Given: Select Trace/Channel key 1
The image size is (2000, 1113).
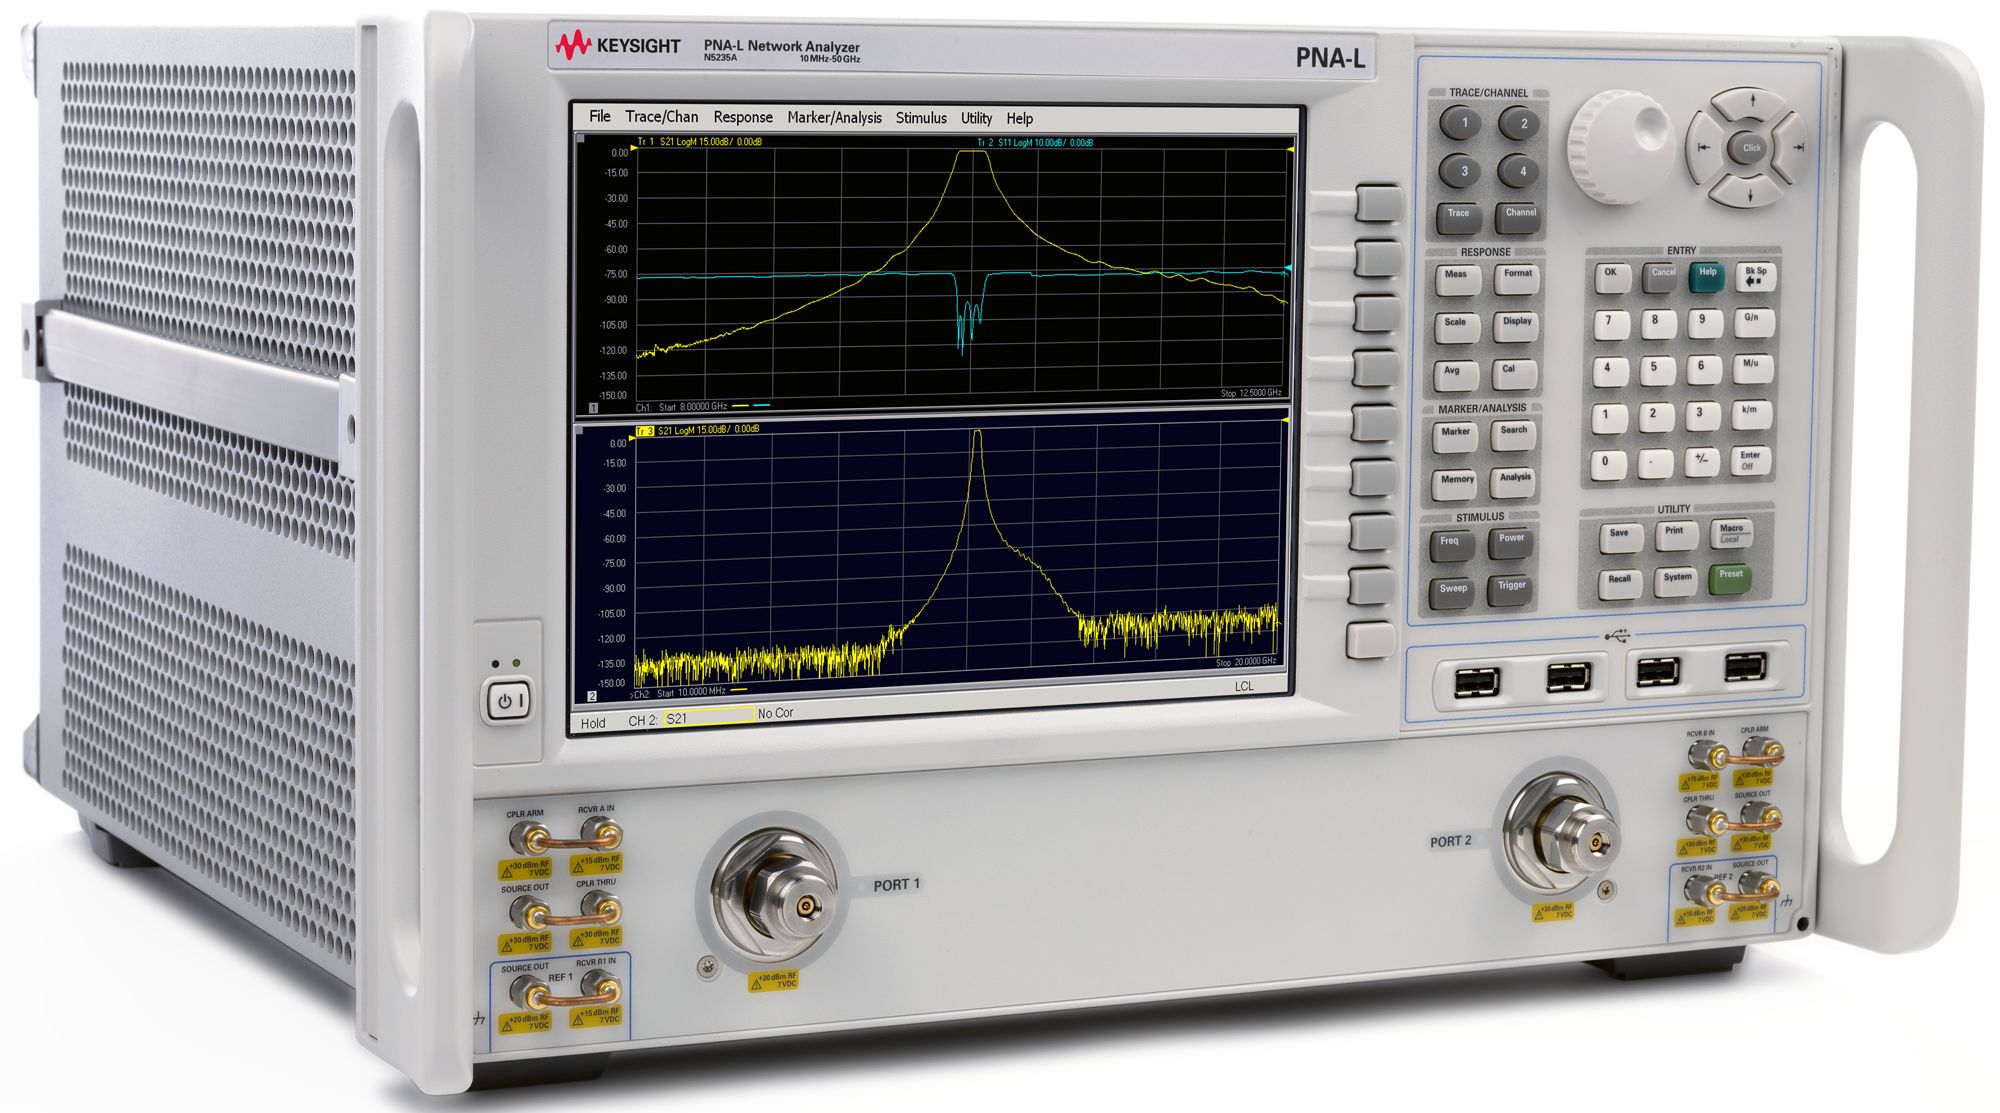Looking at the screenshot, I should pyautogui.click(x=1464, y=124).
